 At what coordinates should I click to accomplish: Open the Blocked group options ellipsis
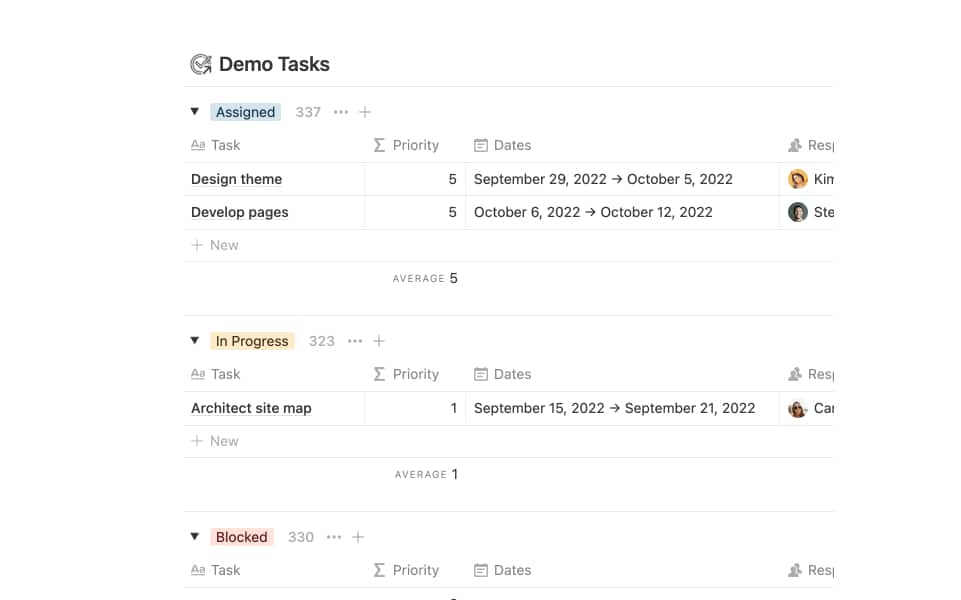tap(334, 537)
